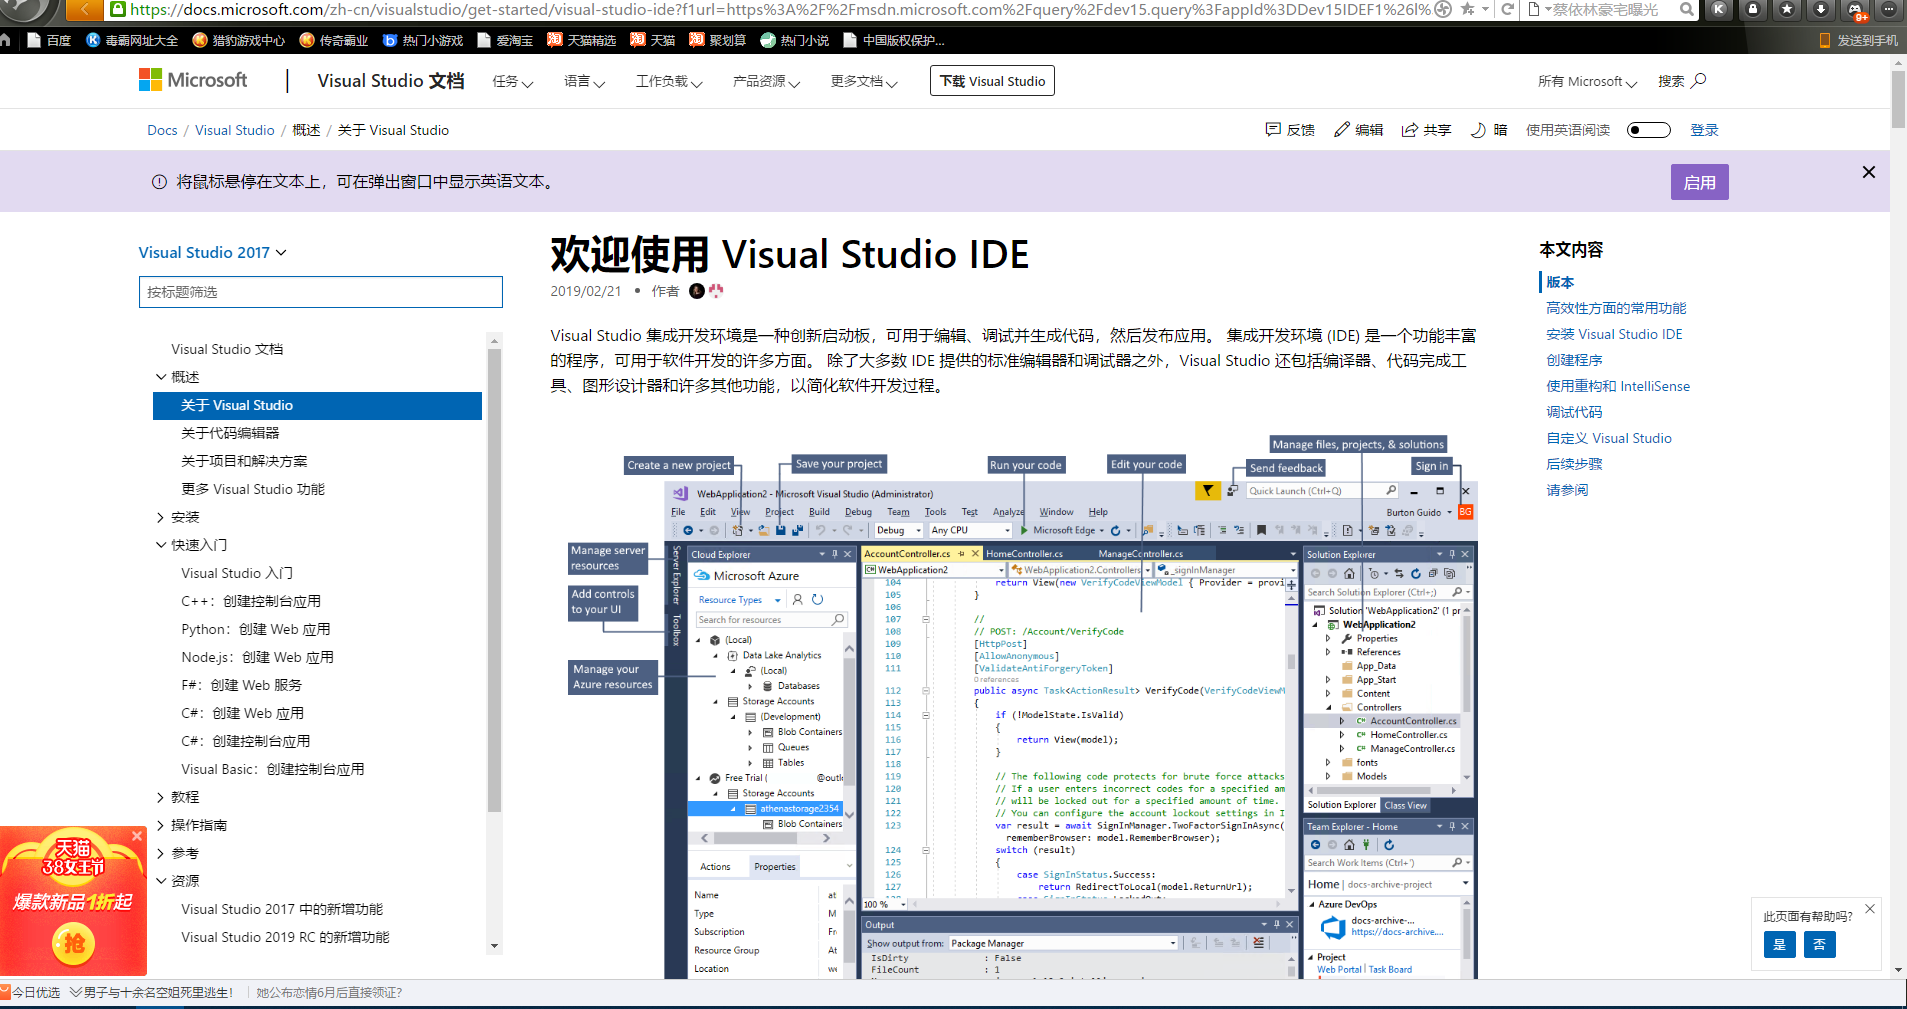Click 是 in the helpful popup
This screenshot has height=1009, width=1907.
click(x=1779, y=944)
